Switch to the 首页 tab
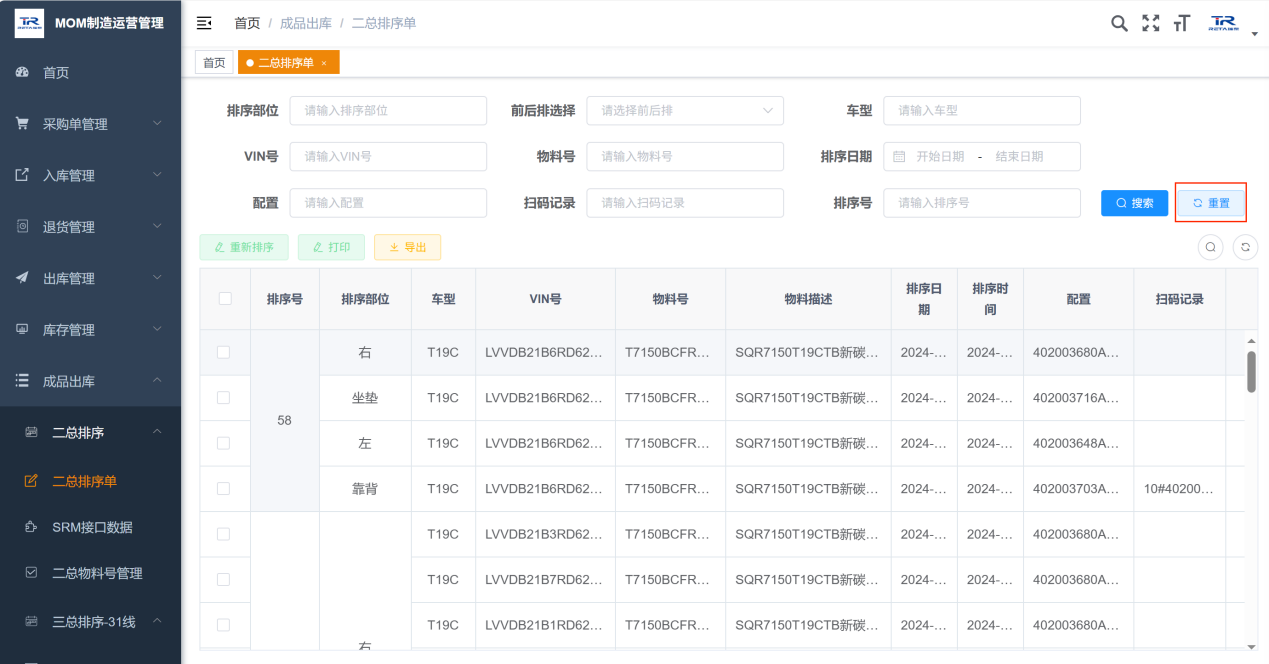 [x=214, y=63]
